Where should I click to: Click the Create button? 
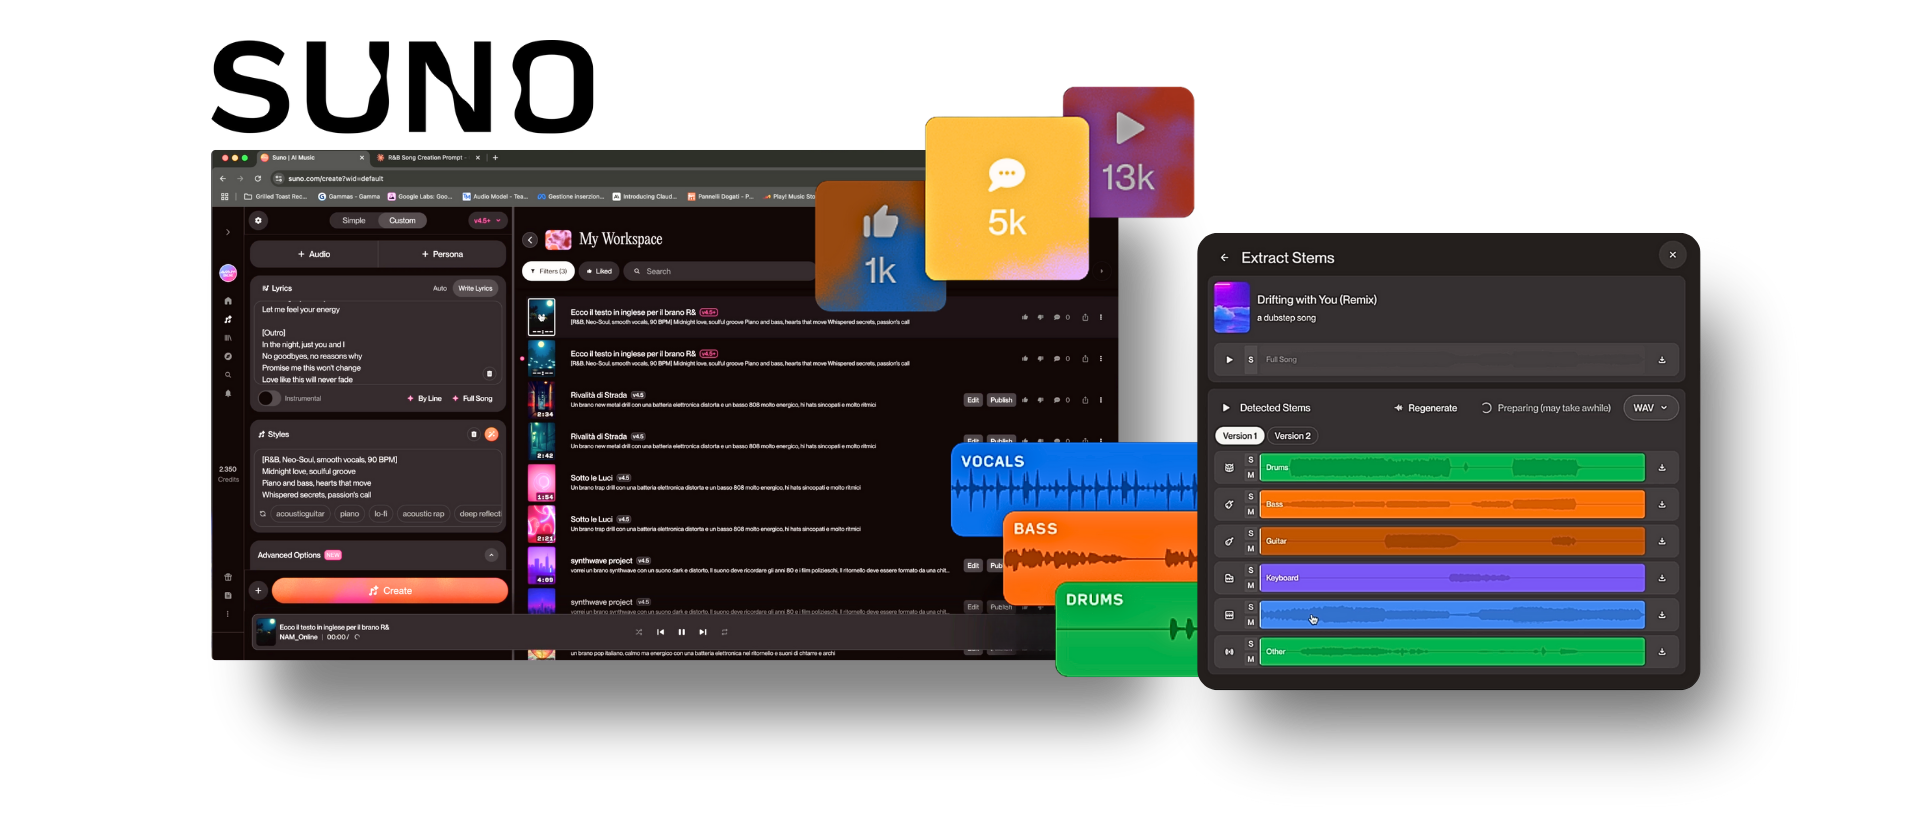390,591
